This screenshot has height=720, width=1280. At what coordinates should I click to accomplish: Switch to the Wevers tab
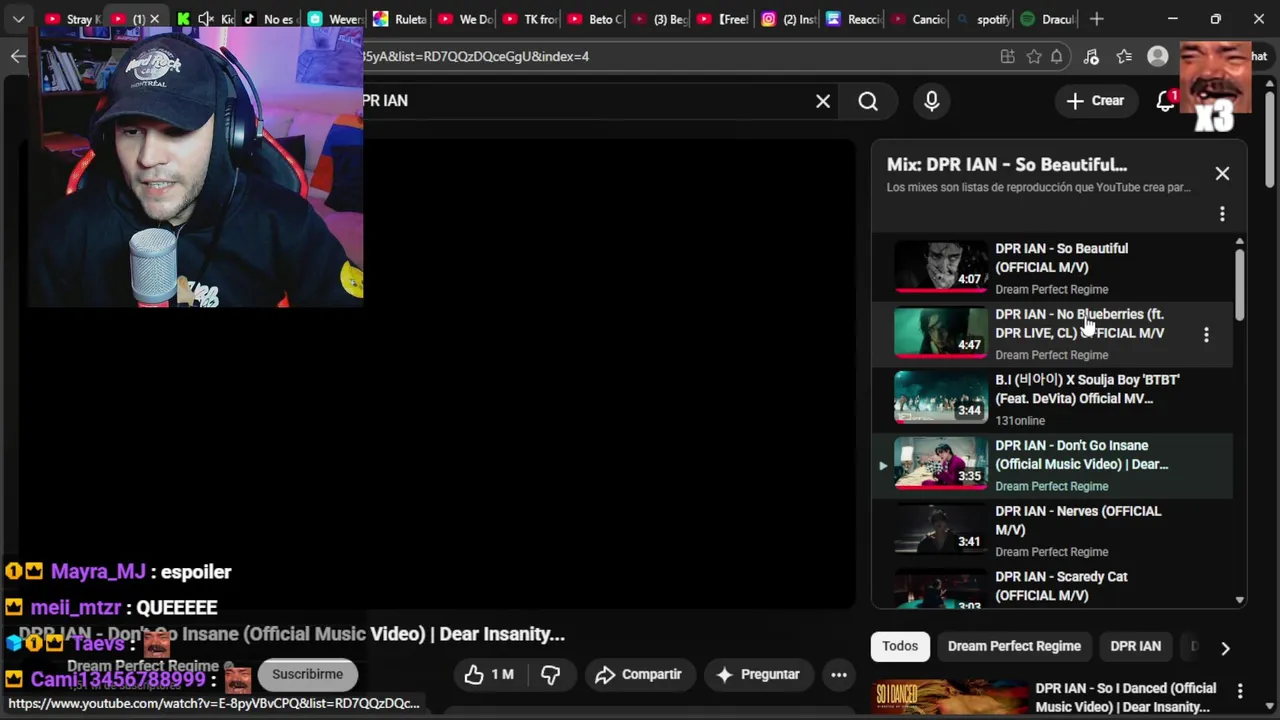[x=336, y=19]
